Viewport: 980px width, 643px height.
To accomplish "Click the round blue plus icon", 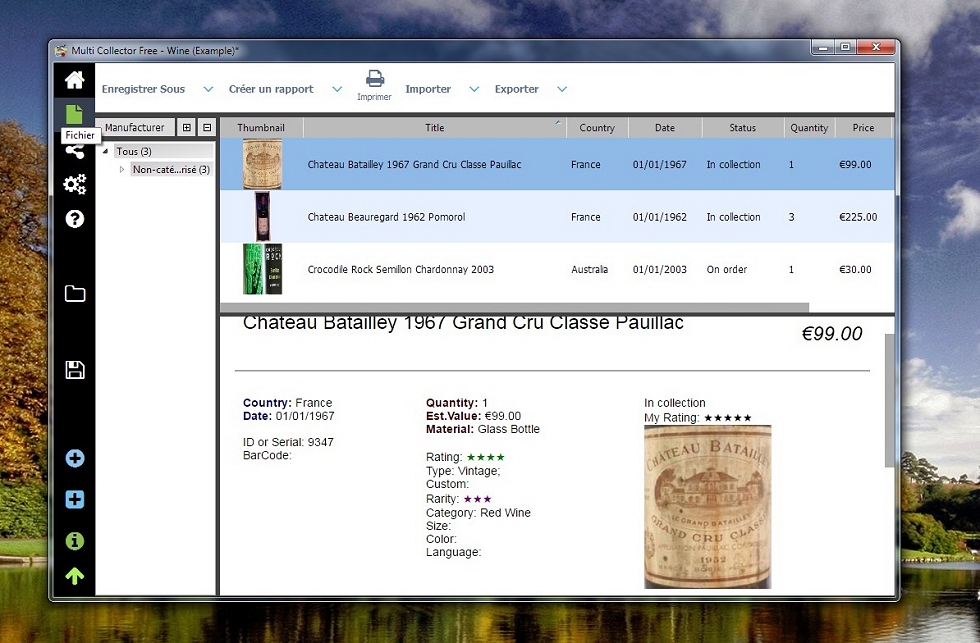I will [x=75, y=458].
